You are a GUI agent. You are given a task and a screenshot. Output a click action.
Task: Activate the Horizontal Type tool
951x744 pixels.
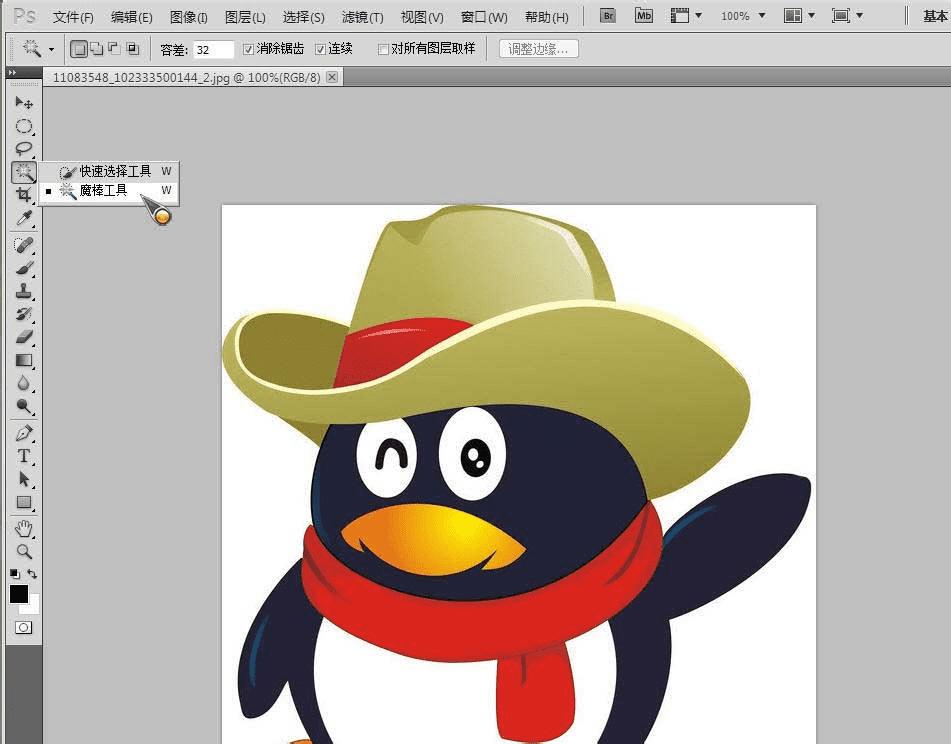24,456
